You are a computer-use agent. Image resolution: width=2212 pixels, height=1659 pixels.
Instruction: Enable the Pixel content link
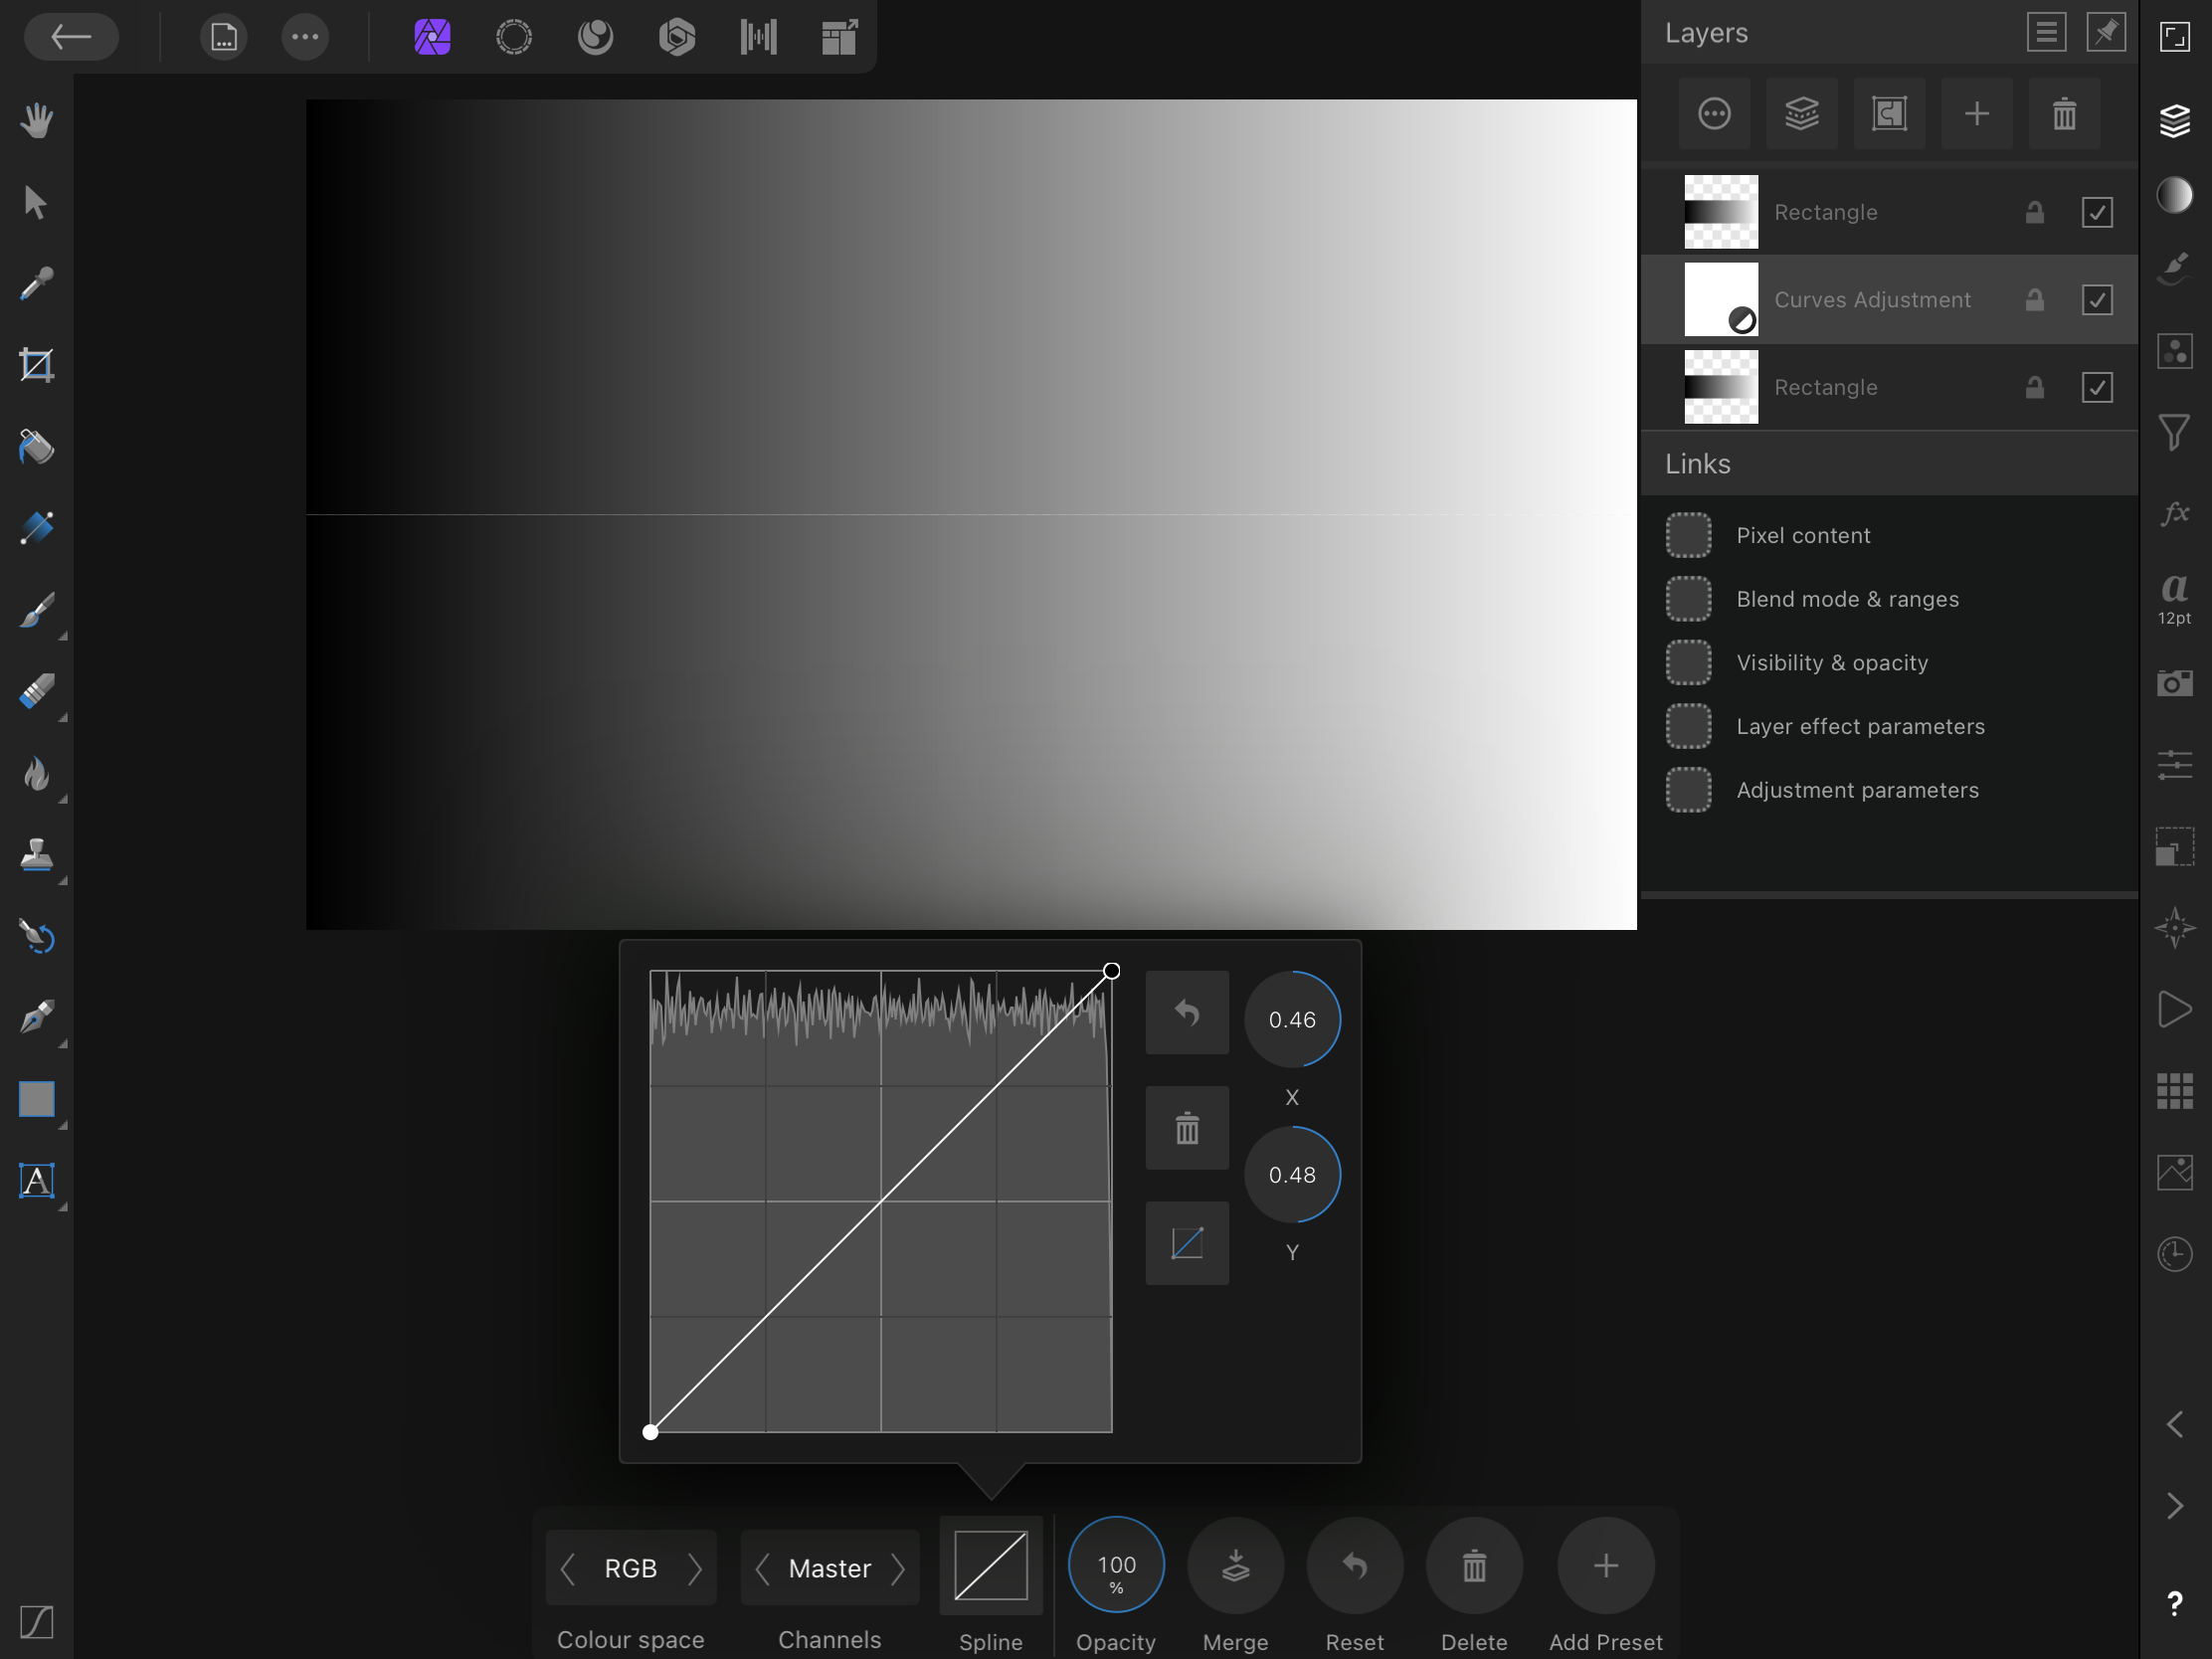pyautogui.click(x=1690, y=535)
